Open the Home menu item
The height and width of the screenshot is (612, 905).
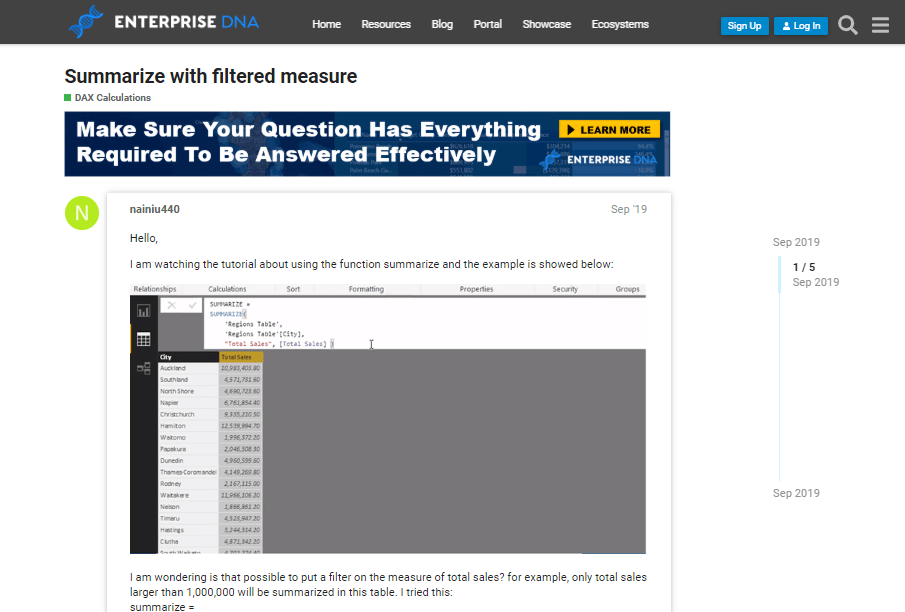coord(327,24)
